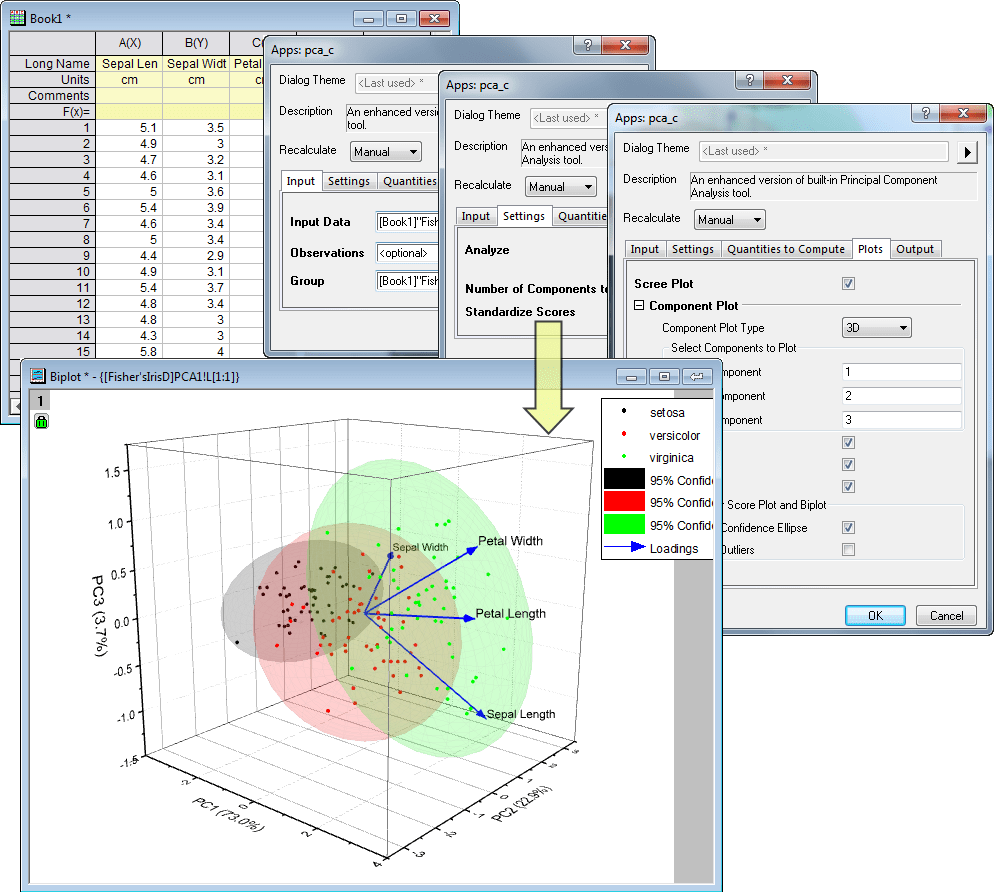The image size is (995, 892).
Task: Enable the Outliers checkbox
Action: [x=848, y=549]
